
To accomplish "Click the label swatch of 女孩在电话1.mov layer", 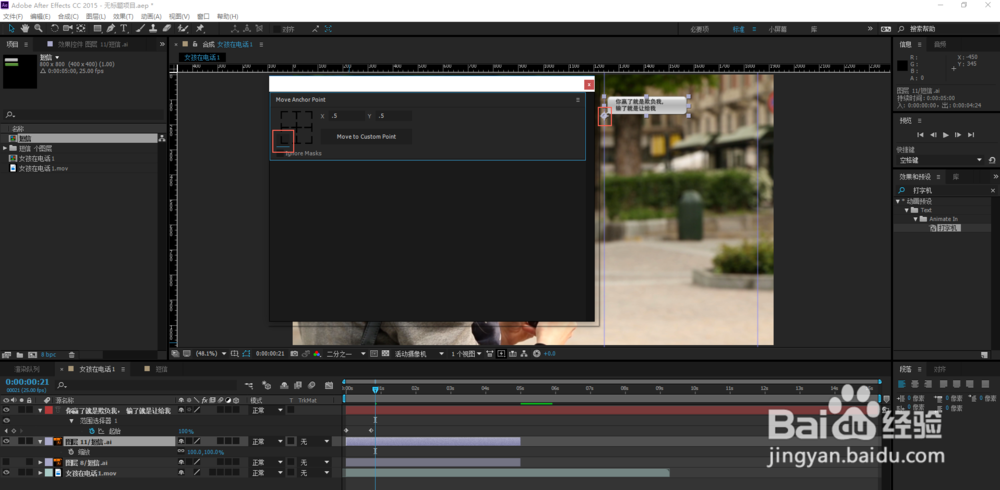I will pyautogui.click(x=49, y=473).
